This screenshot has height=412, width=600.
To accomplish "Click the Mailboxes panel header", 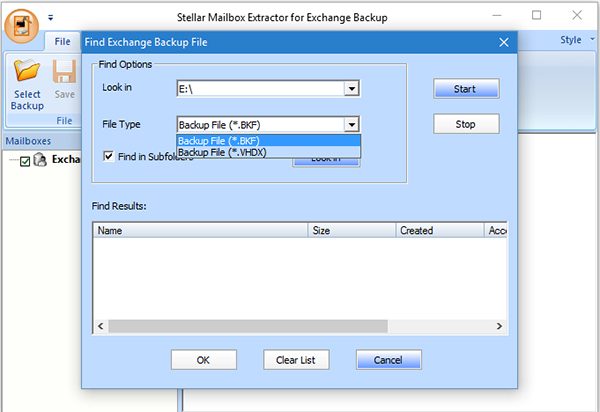I will [x=42, y=141].
